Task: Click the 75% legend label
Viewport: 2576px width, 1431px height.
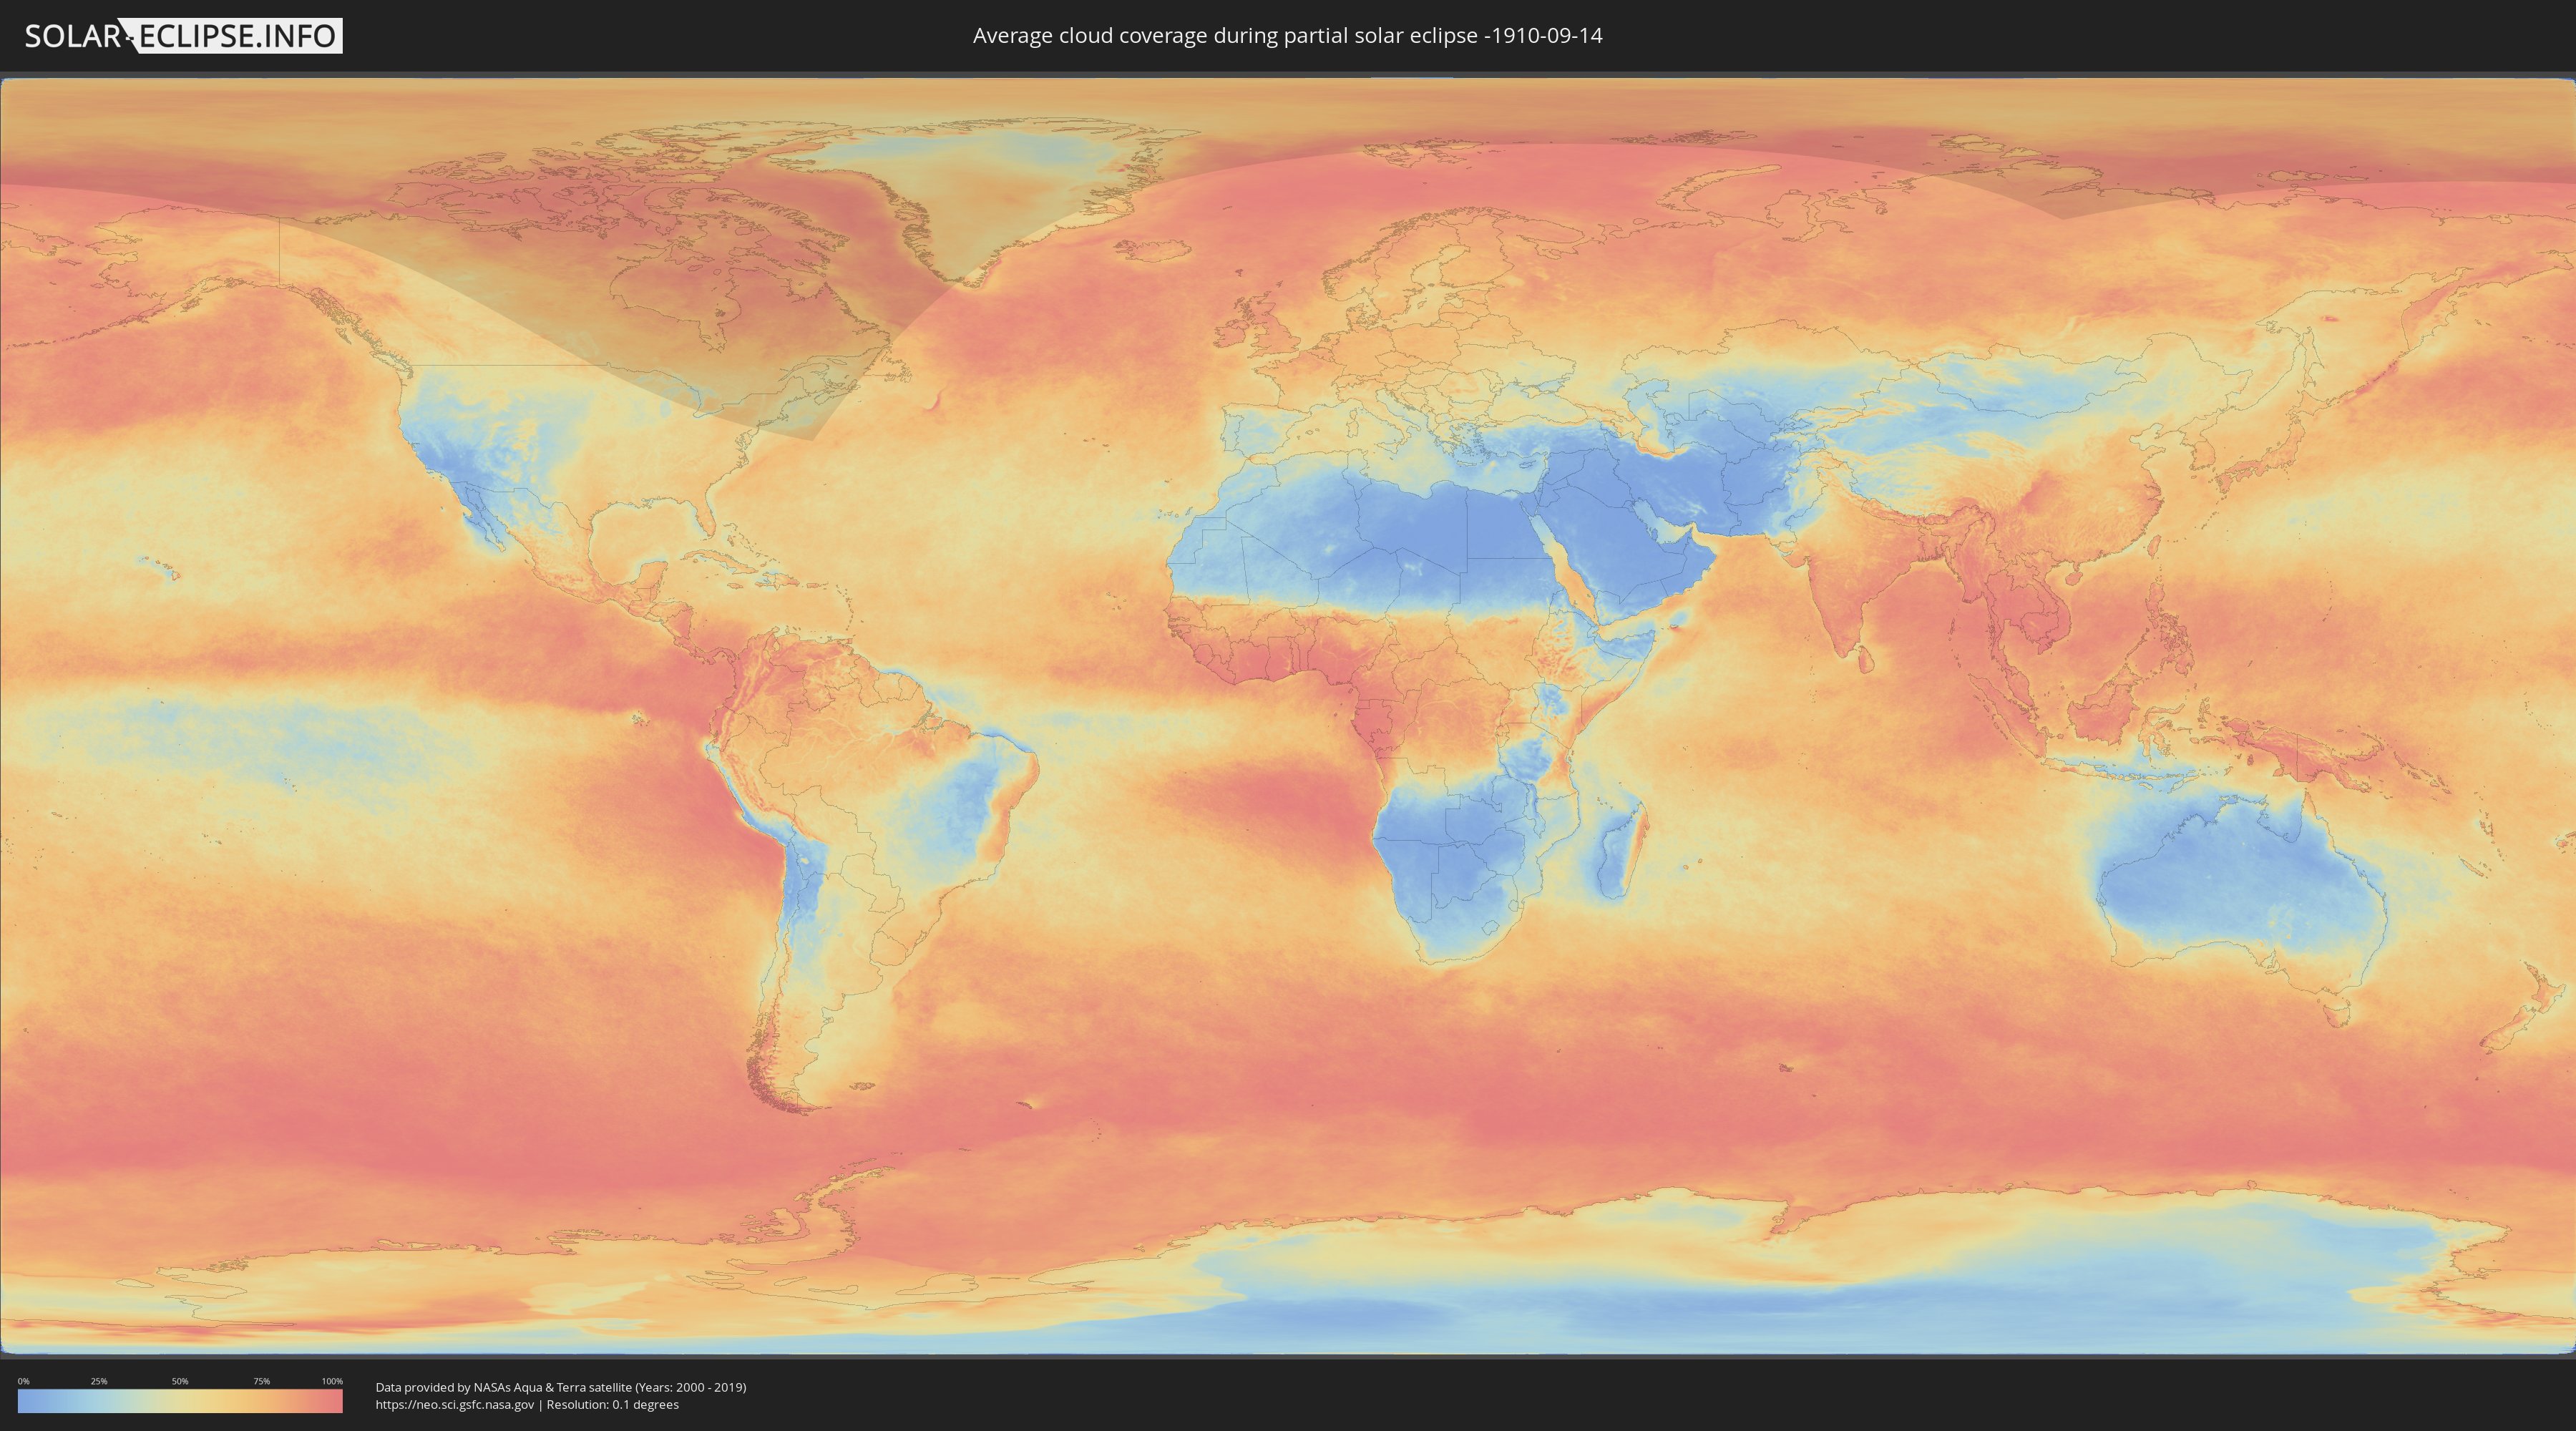Action: [261, 1381]
